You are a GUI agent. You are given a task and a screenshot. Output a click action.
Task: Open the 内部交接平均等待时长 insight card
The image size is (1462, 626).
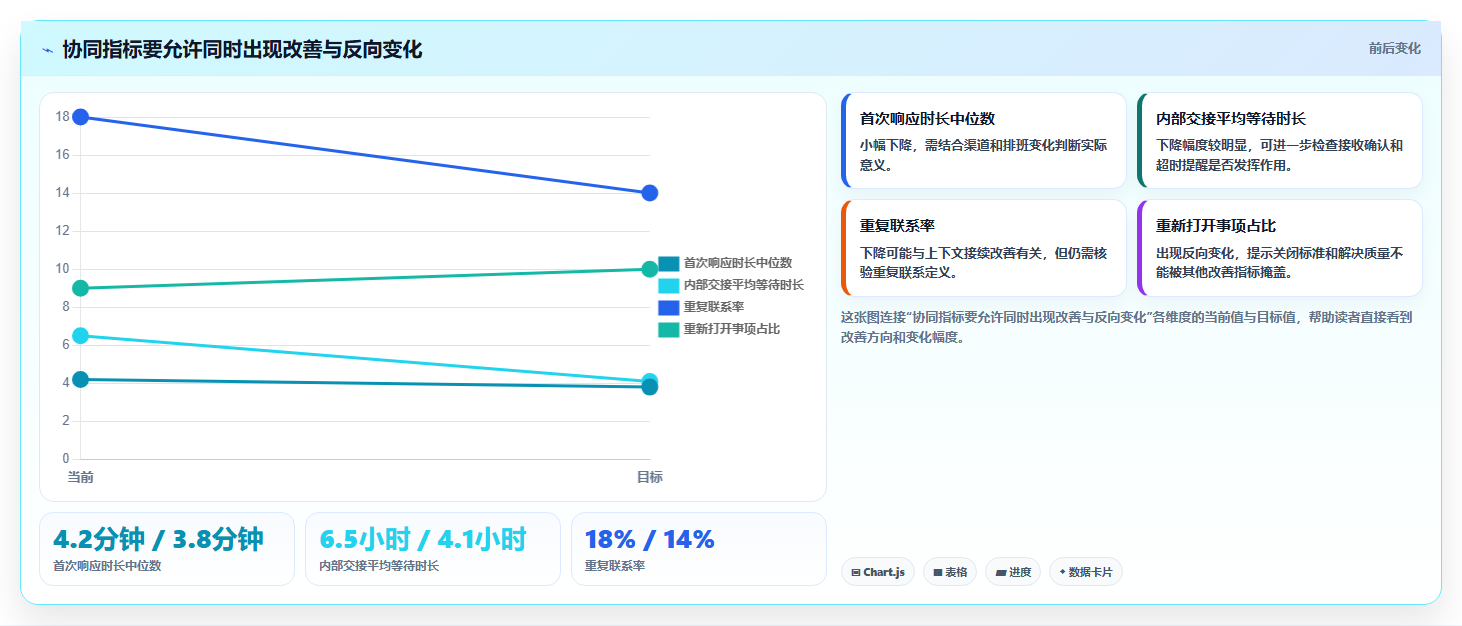point(1280,140)
